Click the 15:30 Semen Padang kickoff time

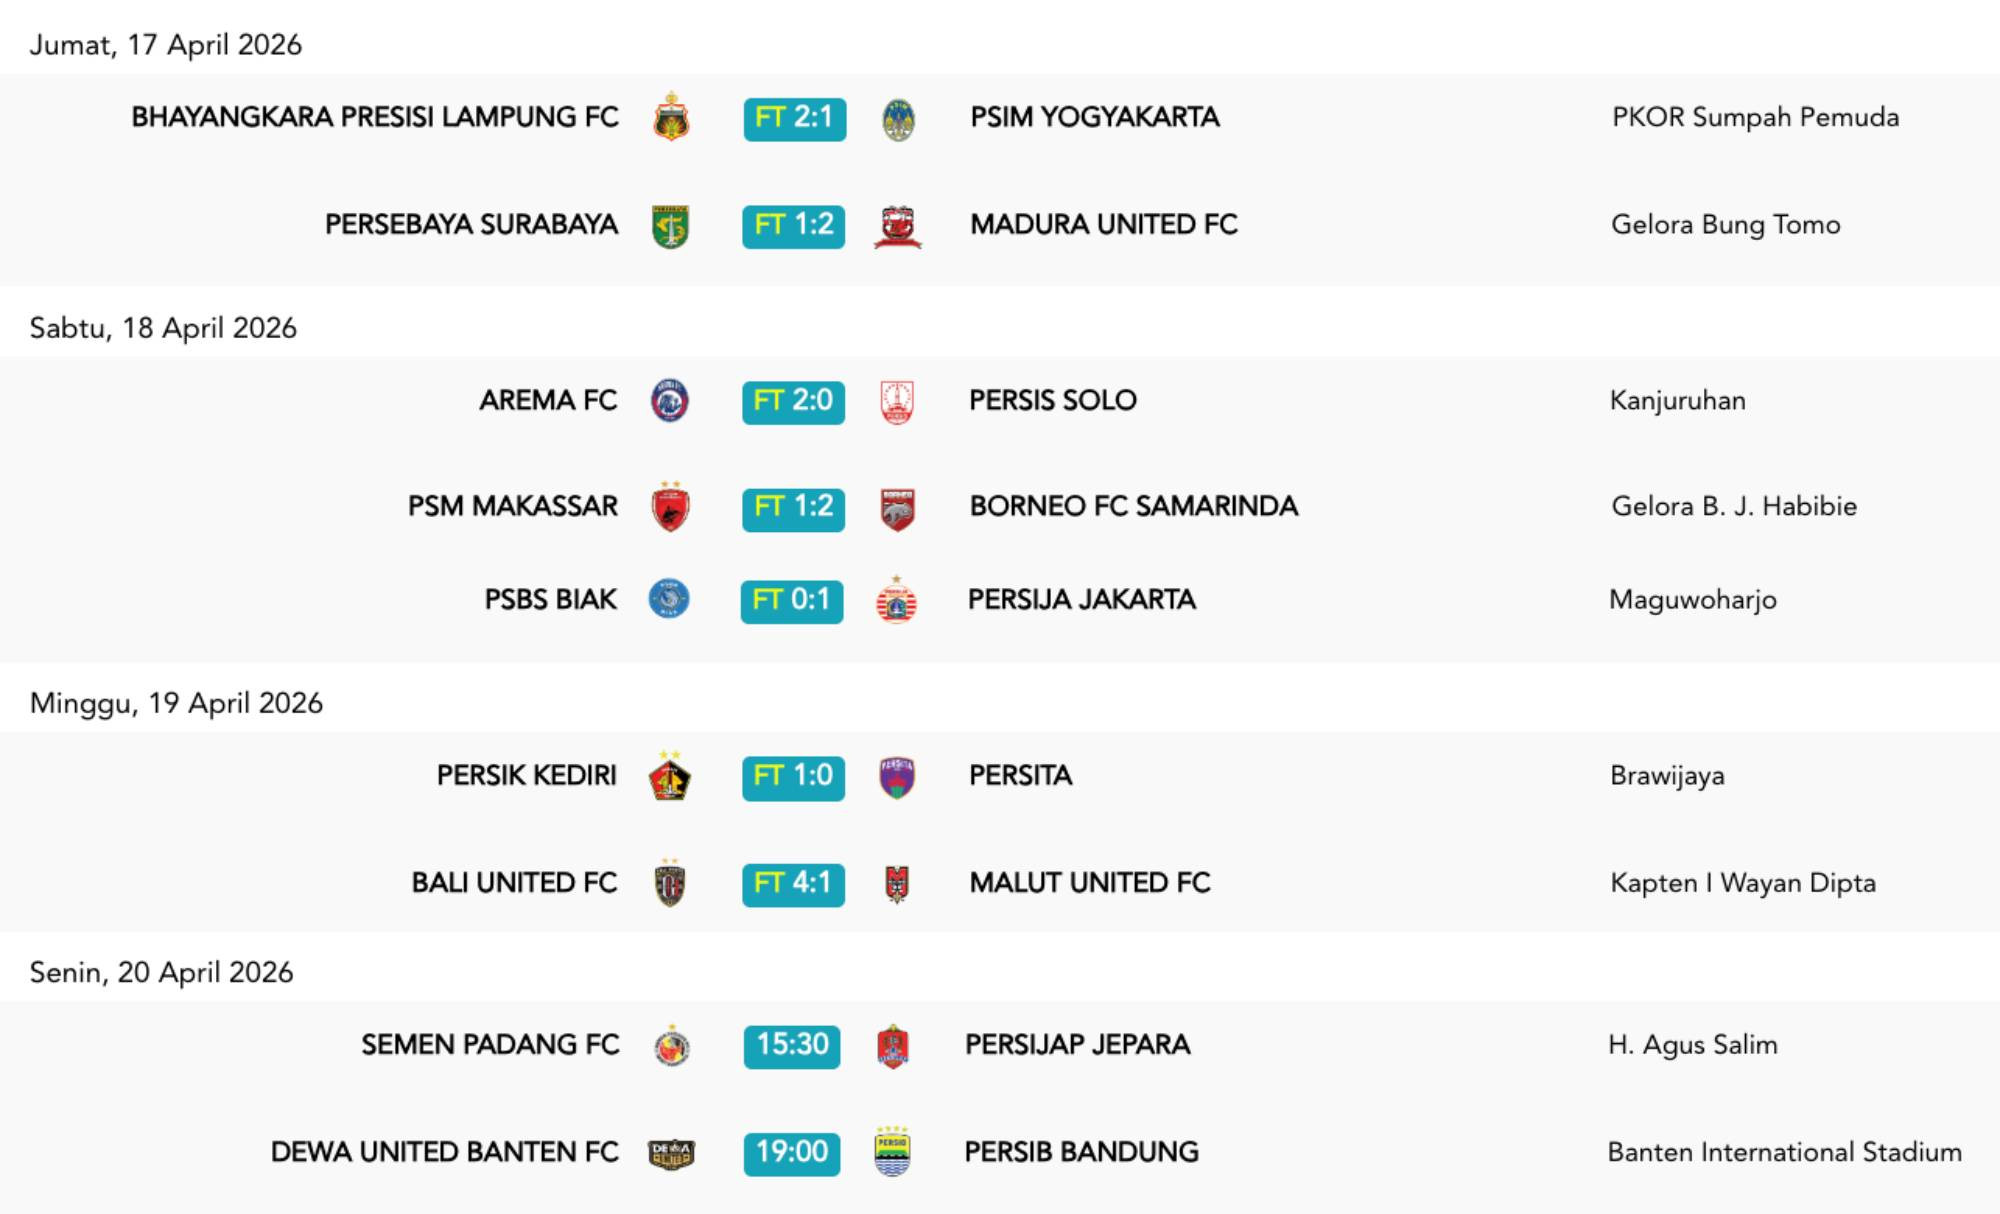coord(792,1046)
